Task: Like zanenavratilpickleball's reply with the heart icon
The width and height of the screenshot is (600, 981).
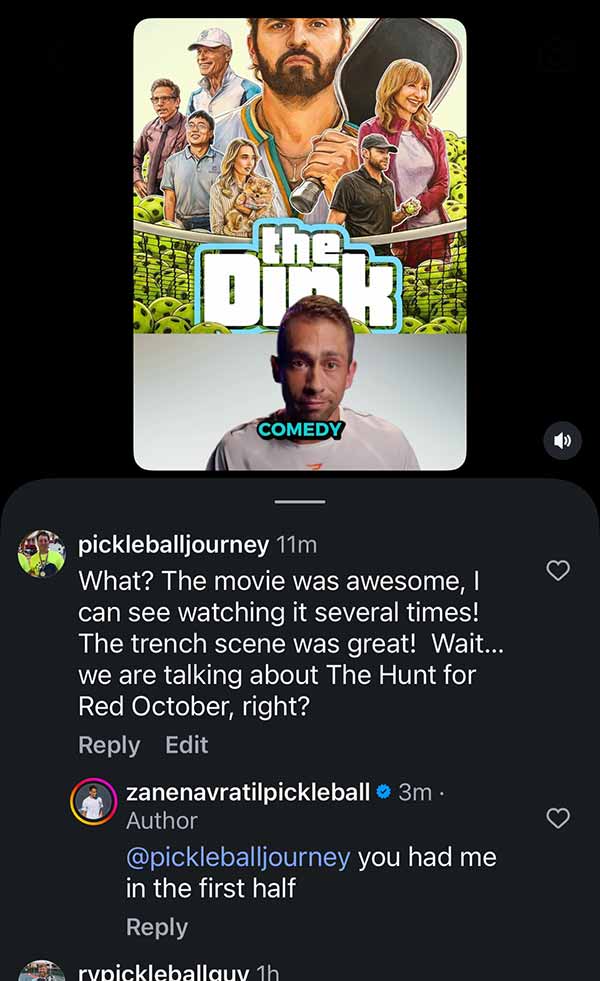Action: click(557, 818)
